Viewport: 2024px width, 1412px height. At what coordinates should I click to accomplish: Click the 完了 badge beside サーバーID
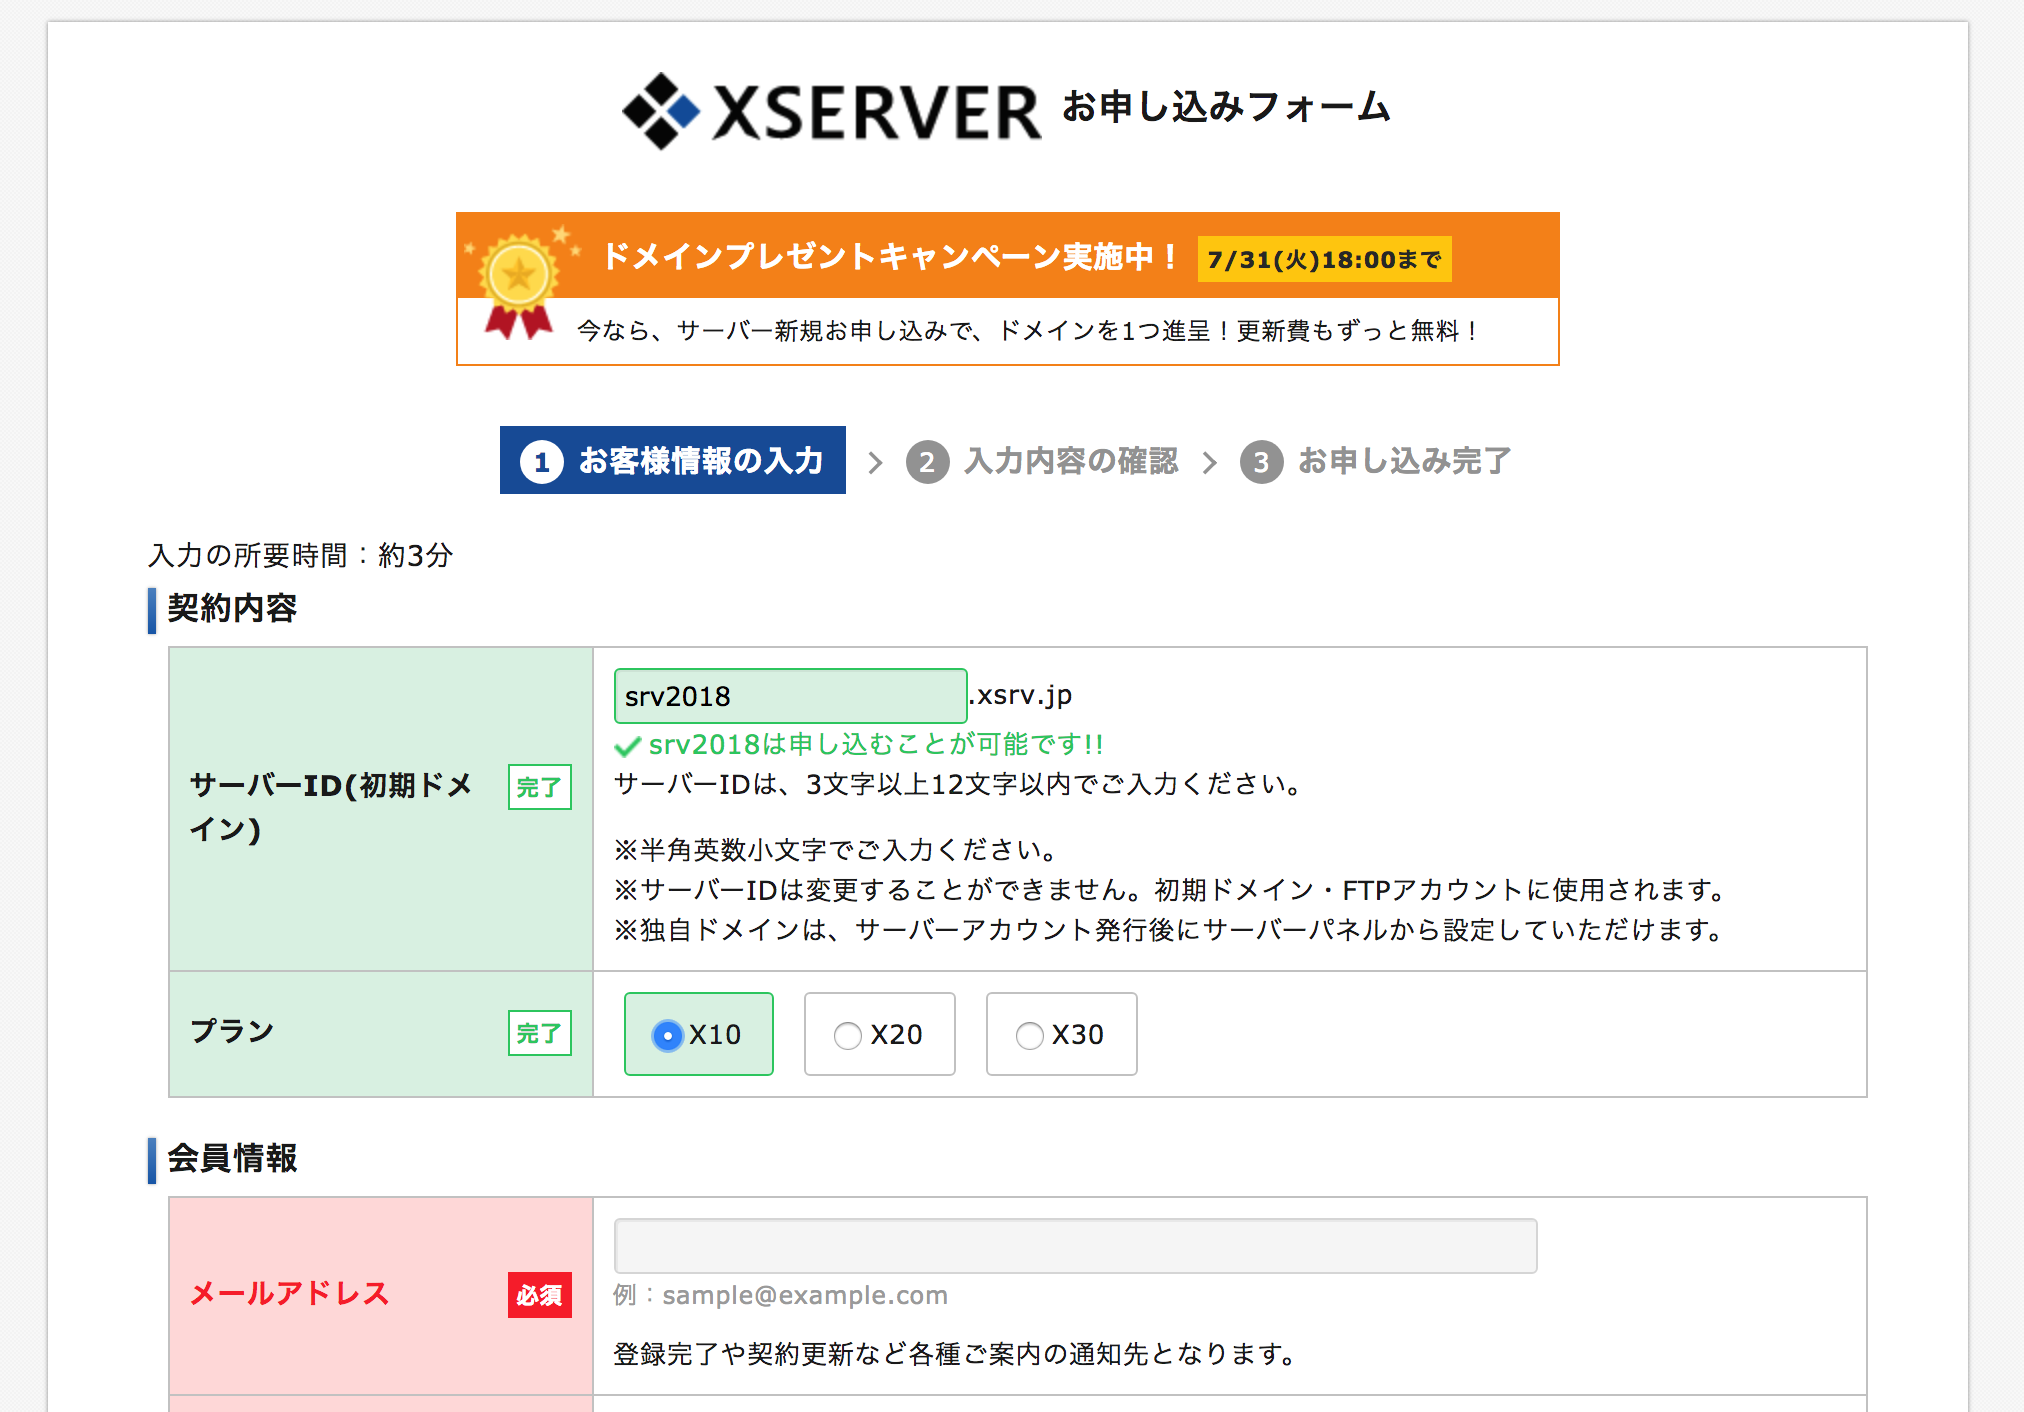[540, 787]
